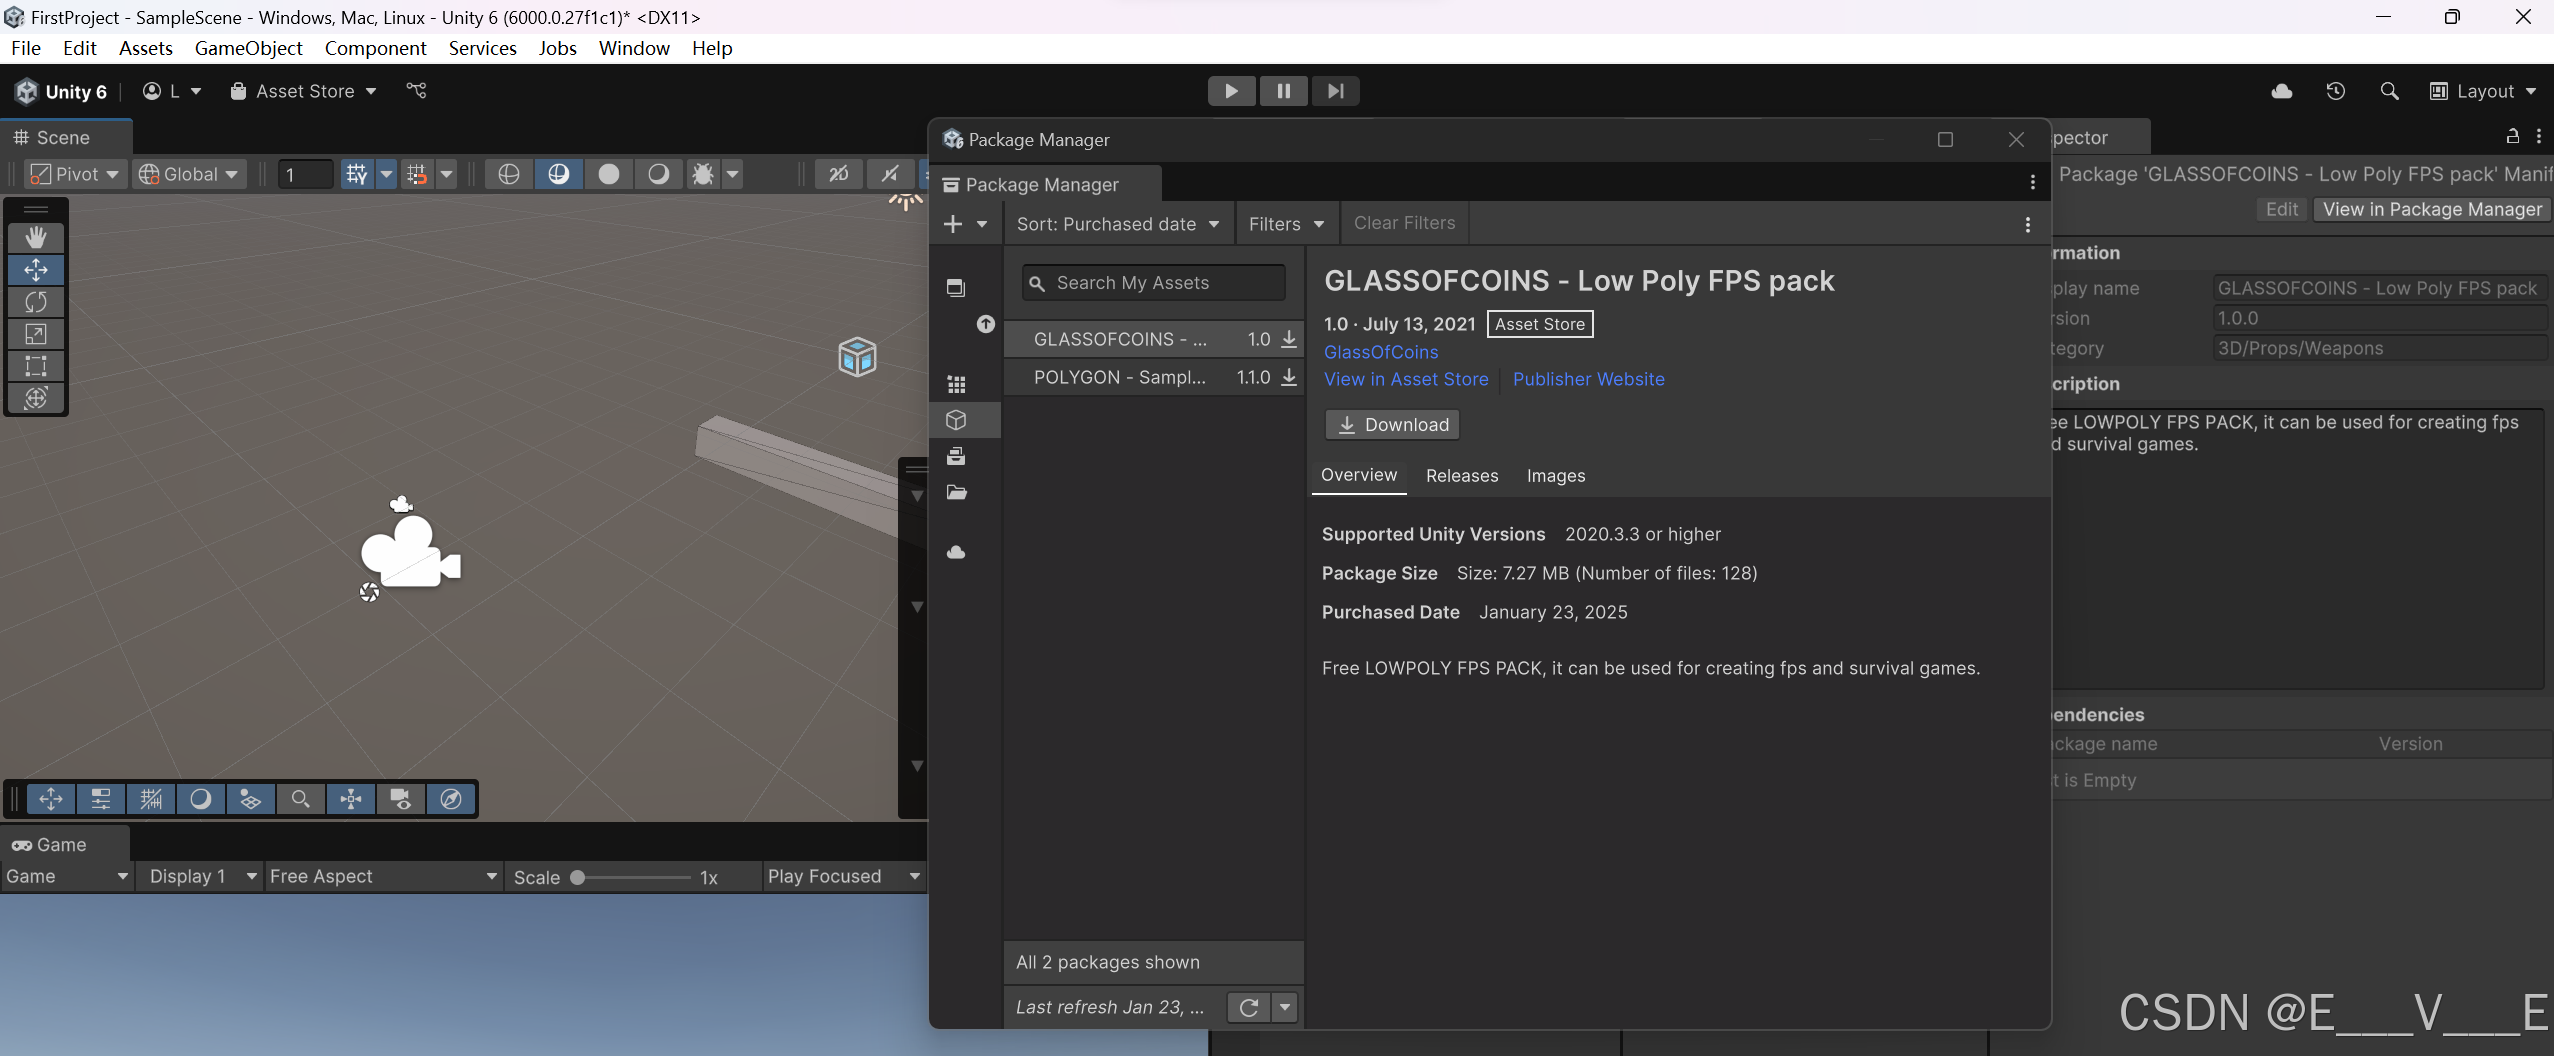Select the Rotate tool

36,302
